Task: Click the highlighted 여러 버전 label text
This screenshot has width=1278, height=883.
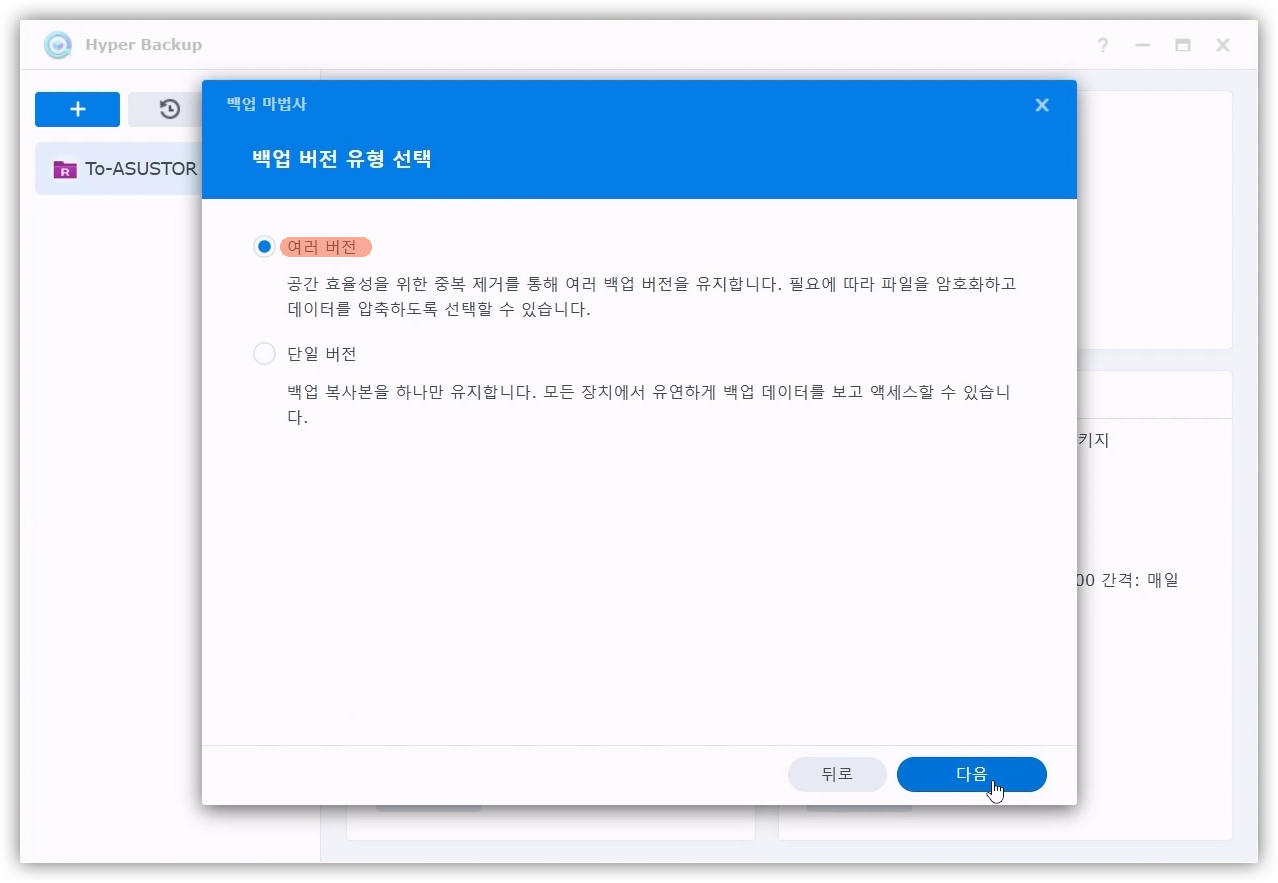Action: pos(325,247)
